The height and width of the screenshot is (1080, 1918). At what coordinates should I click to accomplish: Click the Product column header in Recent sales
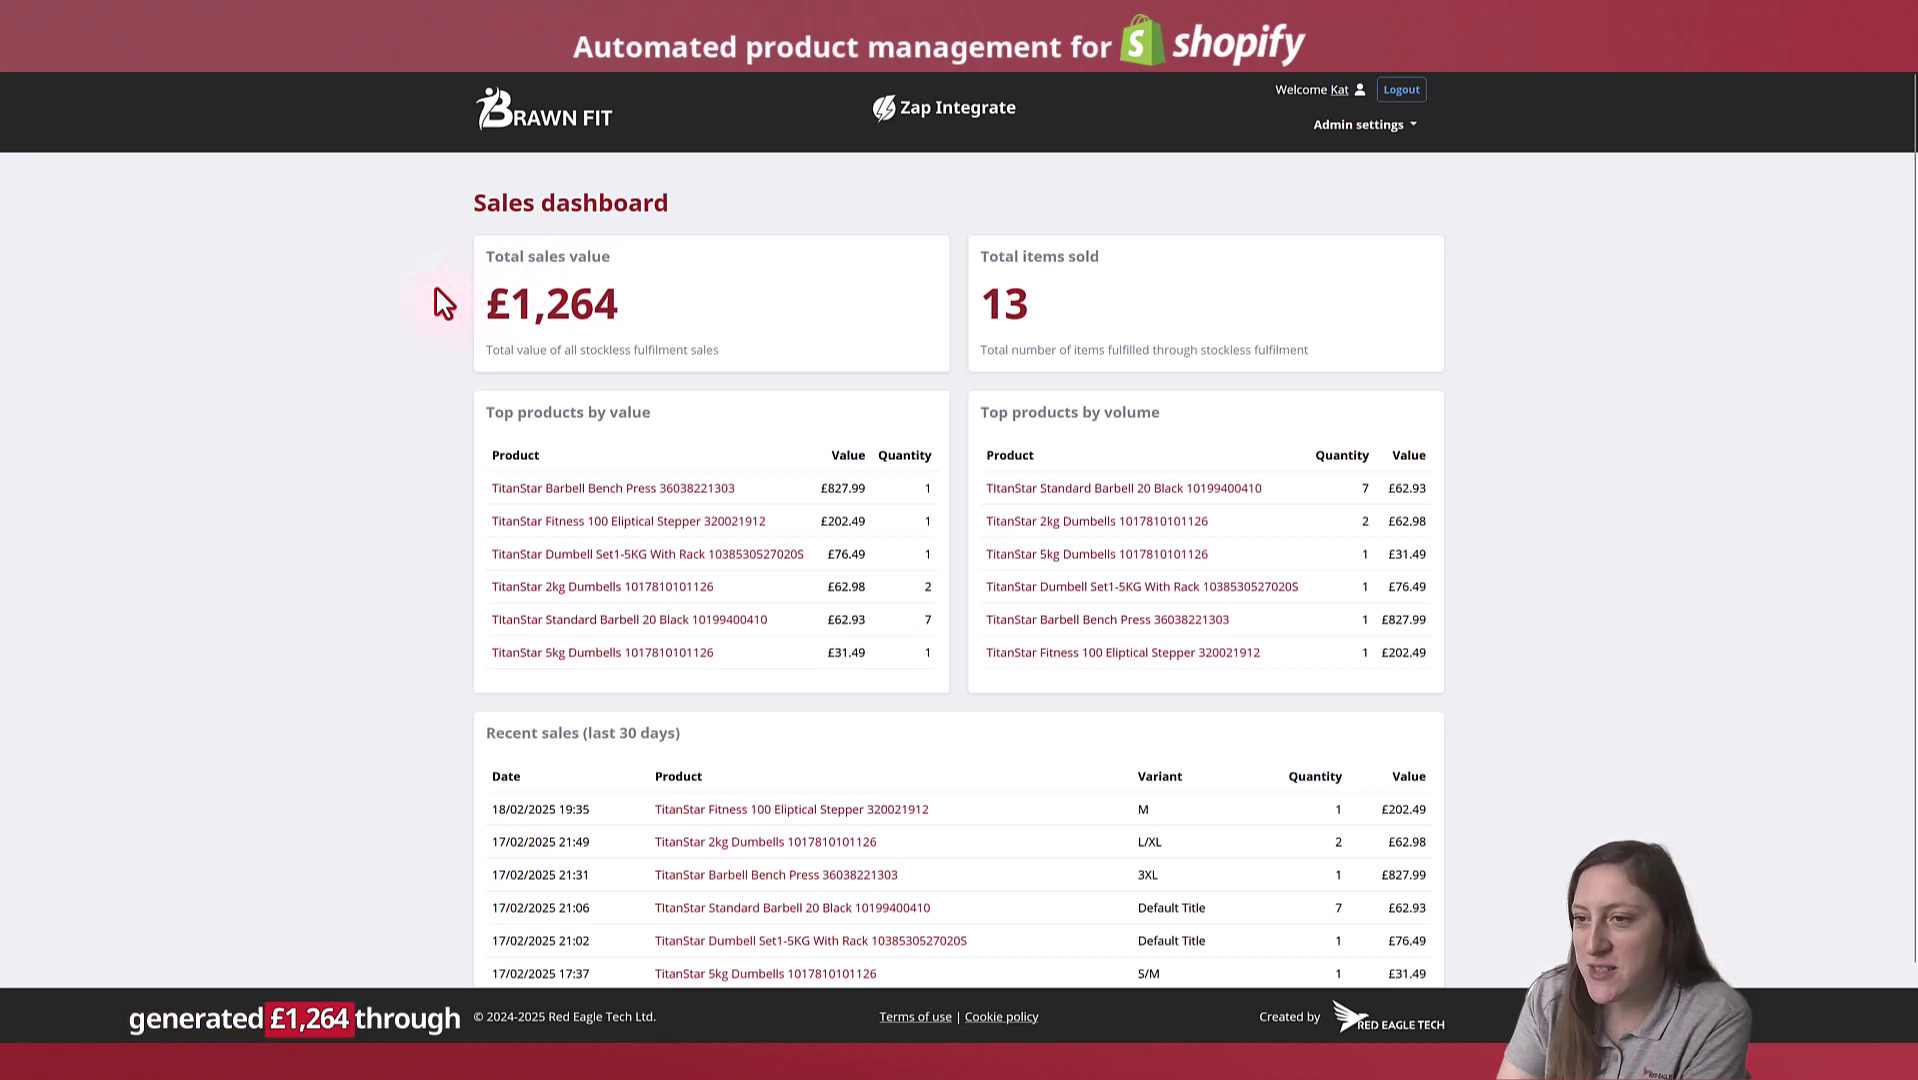678,776
